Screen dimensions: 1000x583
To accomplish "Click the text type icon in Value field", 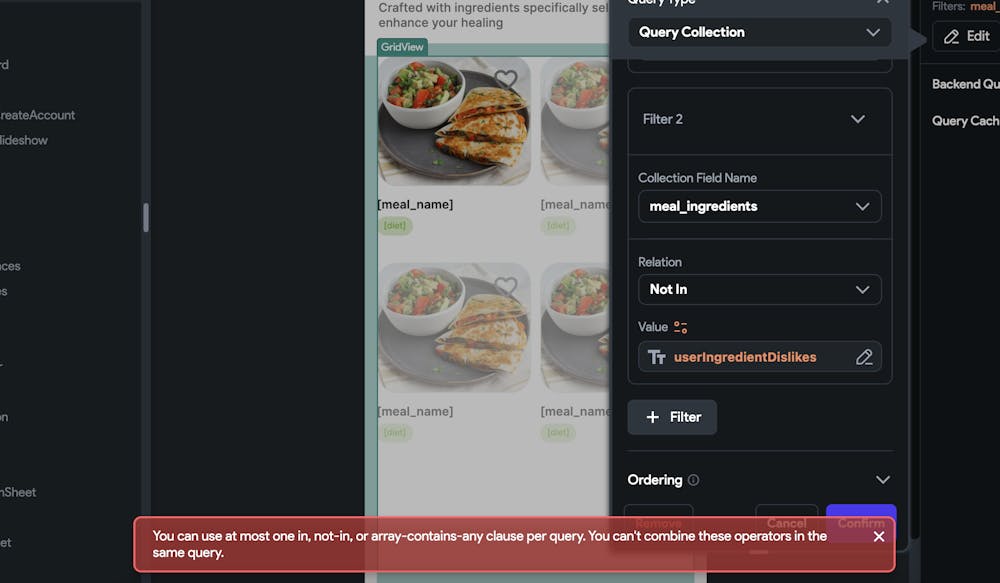I will tap(657, 357).
